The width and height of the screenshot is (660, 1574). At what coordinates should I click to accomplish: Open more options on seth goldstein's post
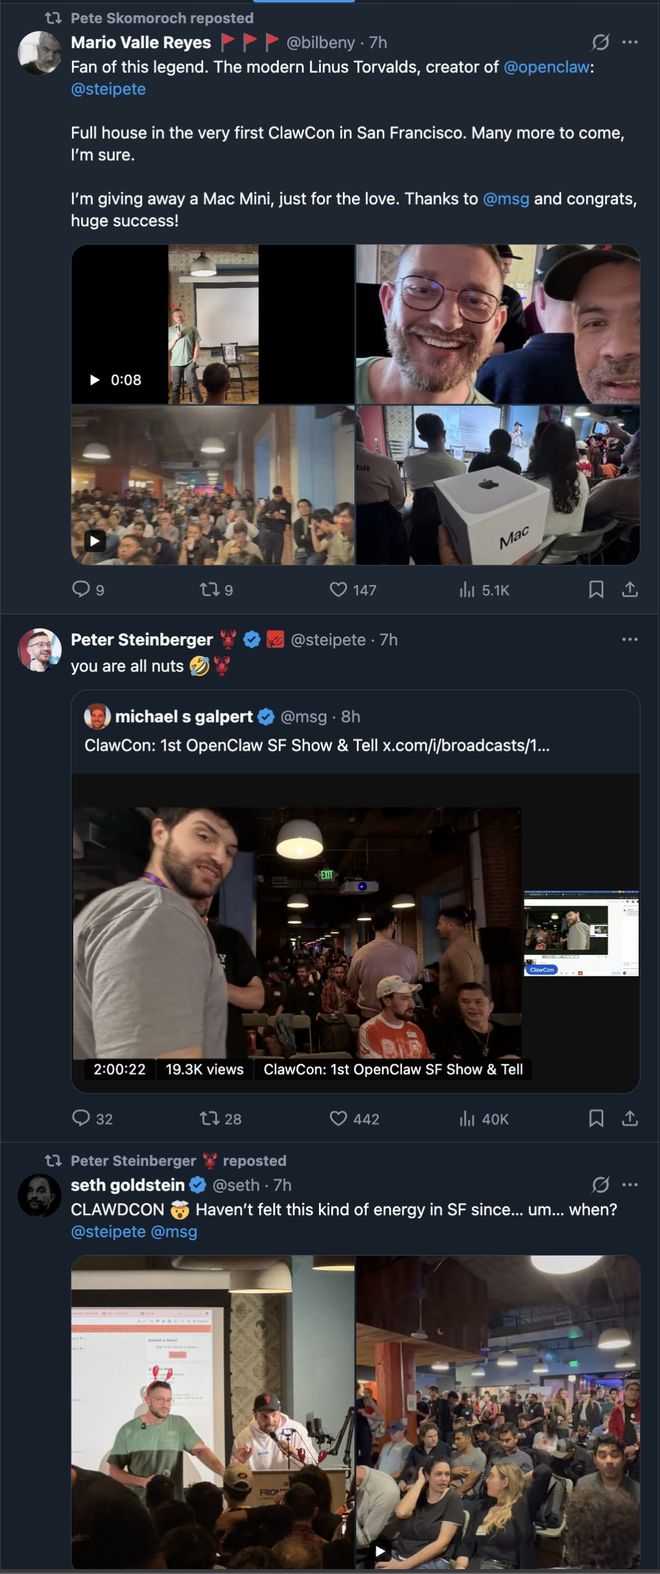pyautogui.click(x=630, y=1184)
